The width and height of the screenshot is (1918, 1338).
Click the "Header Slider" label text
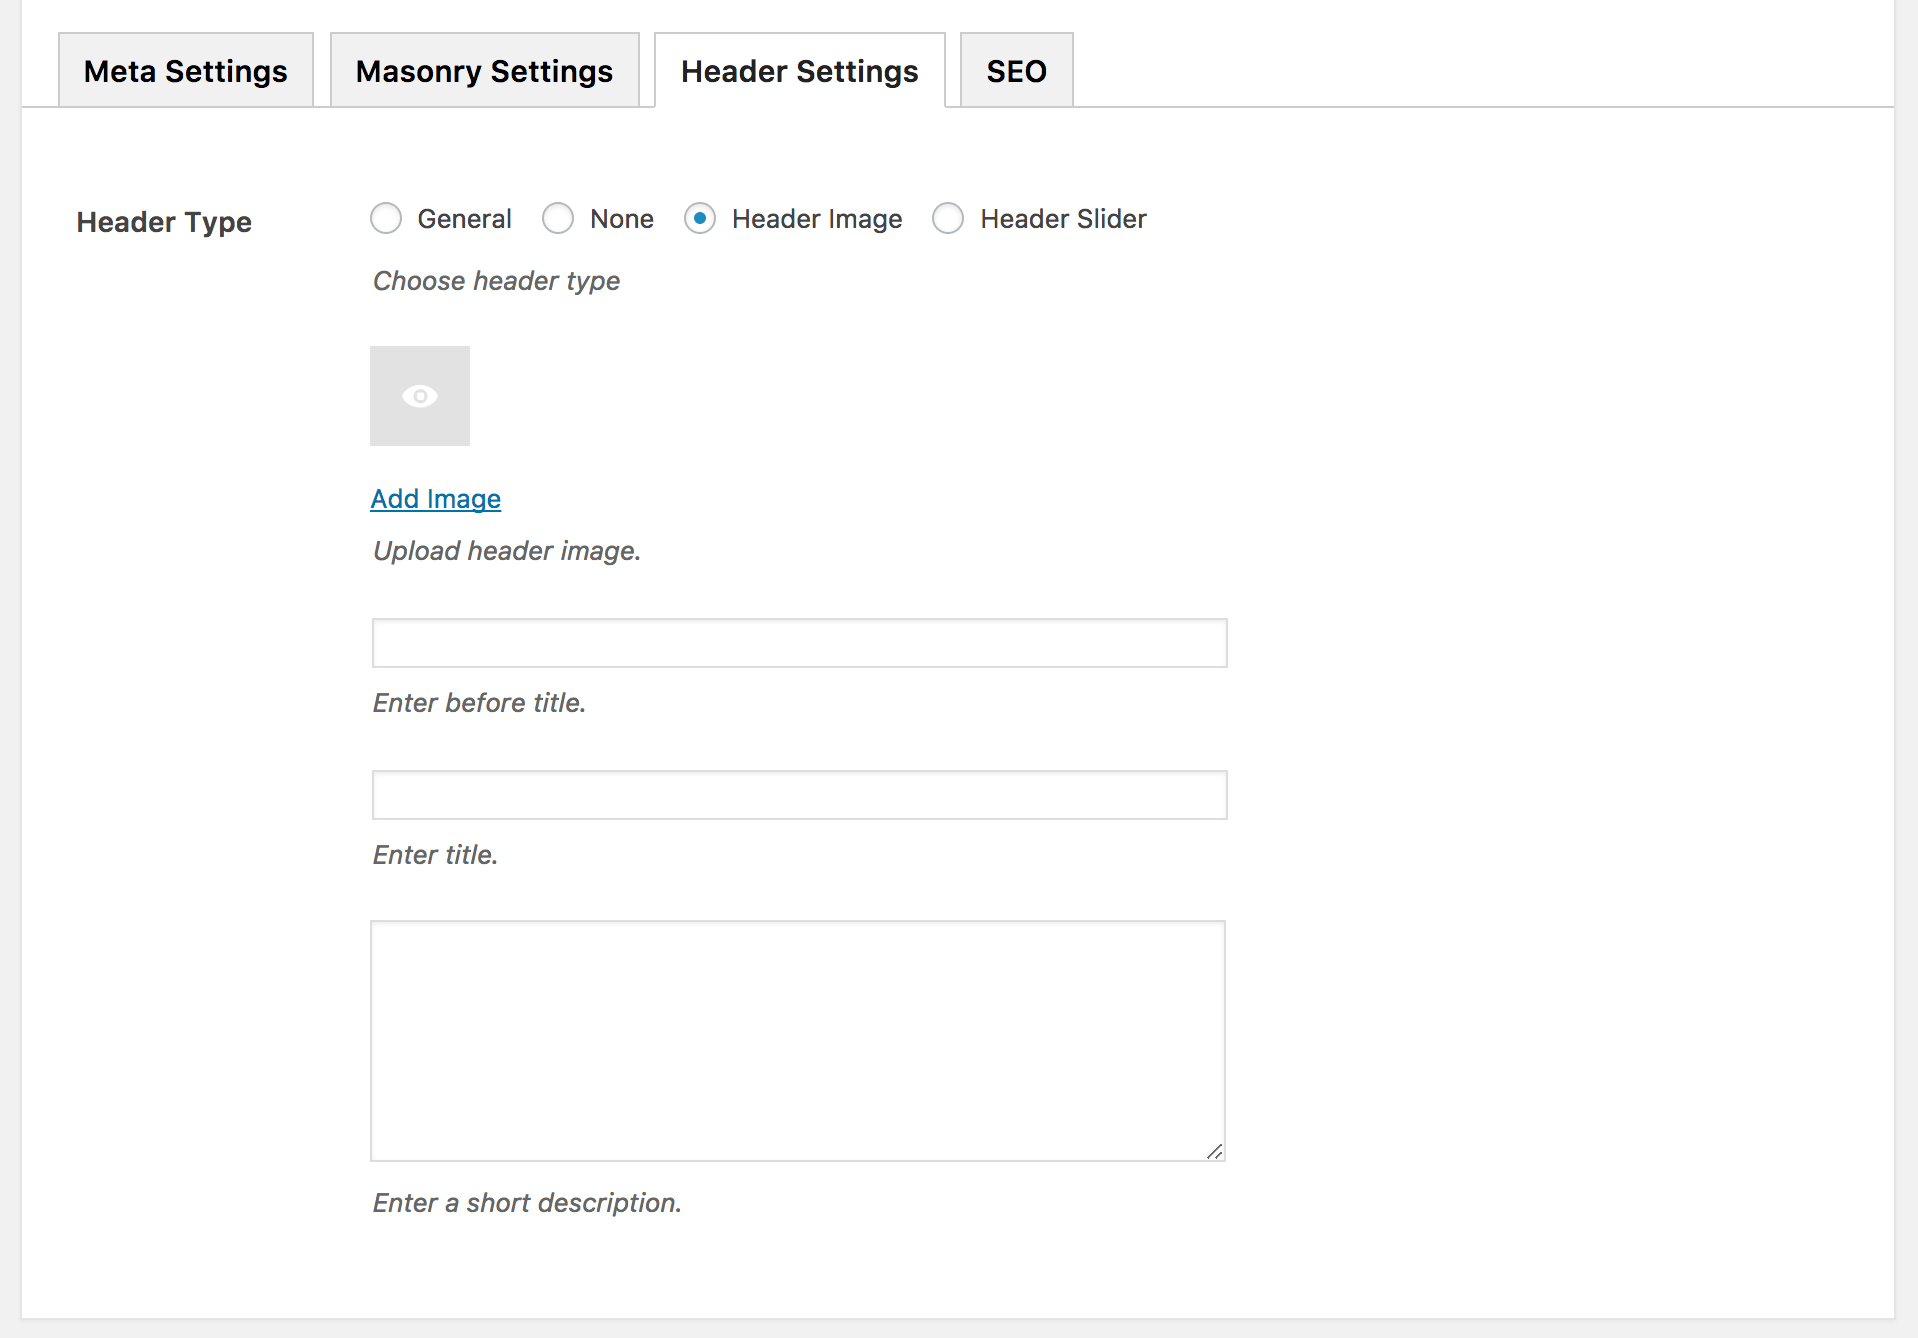pos(1063,219)
